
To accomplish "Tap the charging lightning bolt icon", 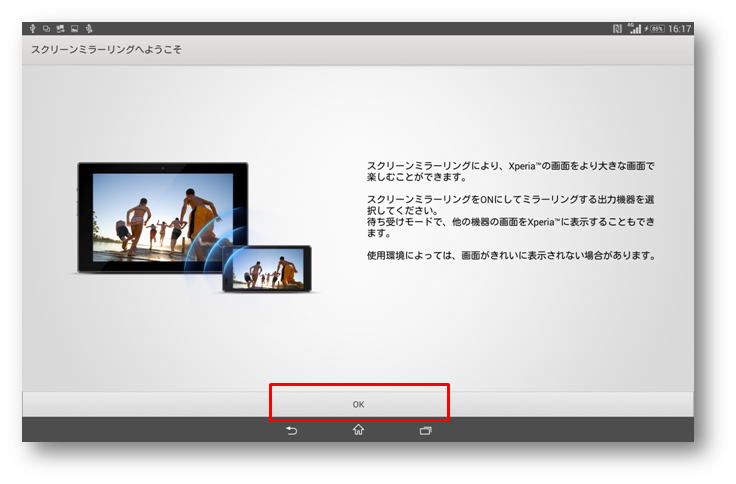I will coord(646,29).
